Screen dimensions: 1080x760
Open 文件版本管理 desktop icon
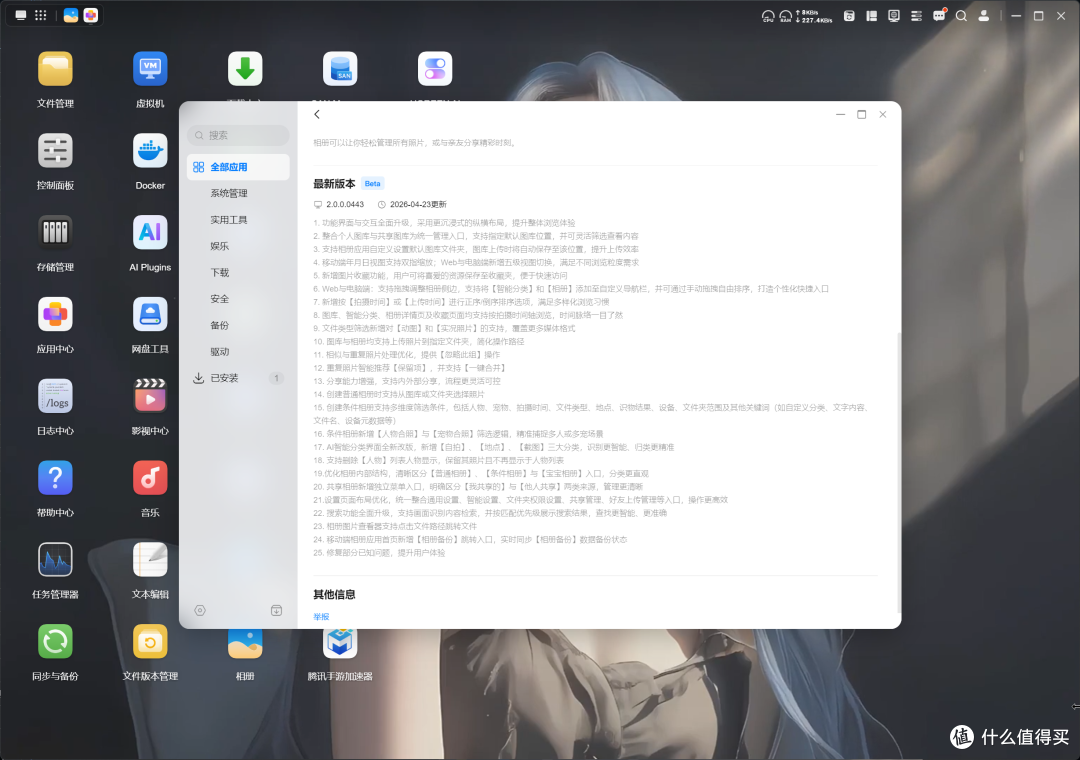pos(150,641)
